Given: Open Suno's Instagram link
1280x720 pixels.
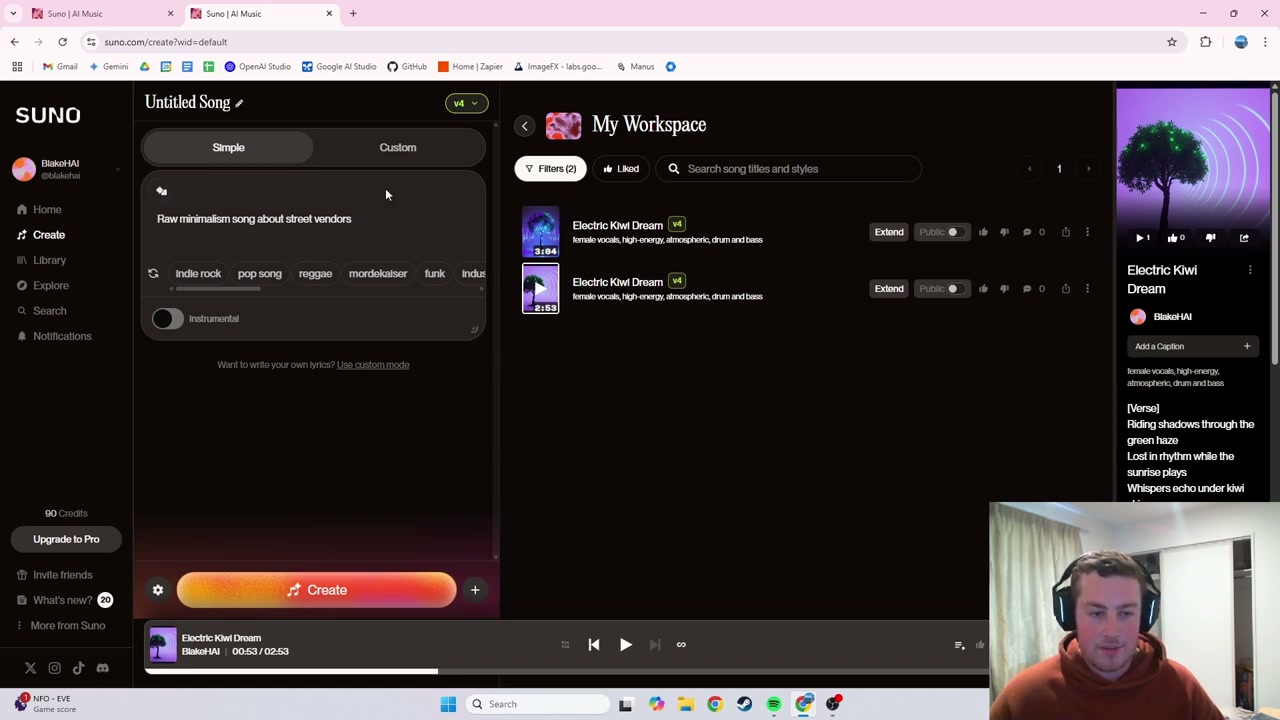Looking at the screenshot, I should click(x=54, y=668).
